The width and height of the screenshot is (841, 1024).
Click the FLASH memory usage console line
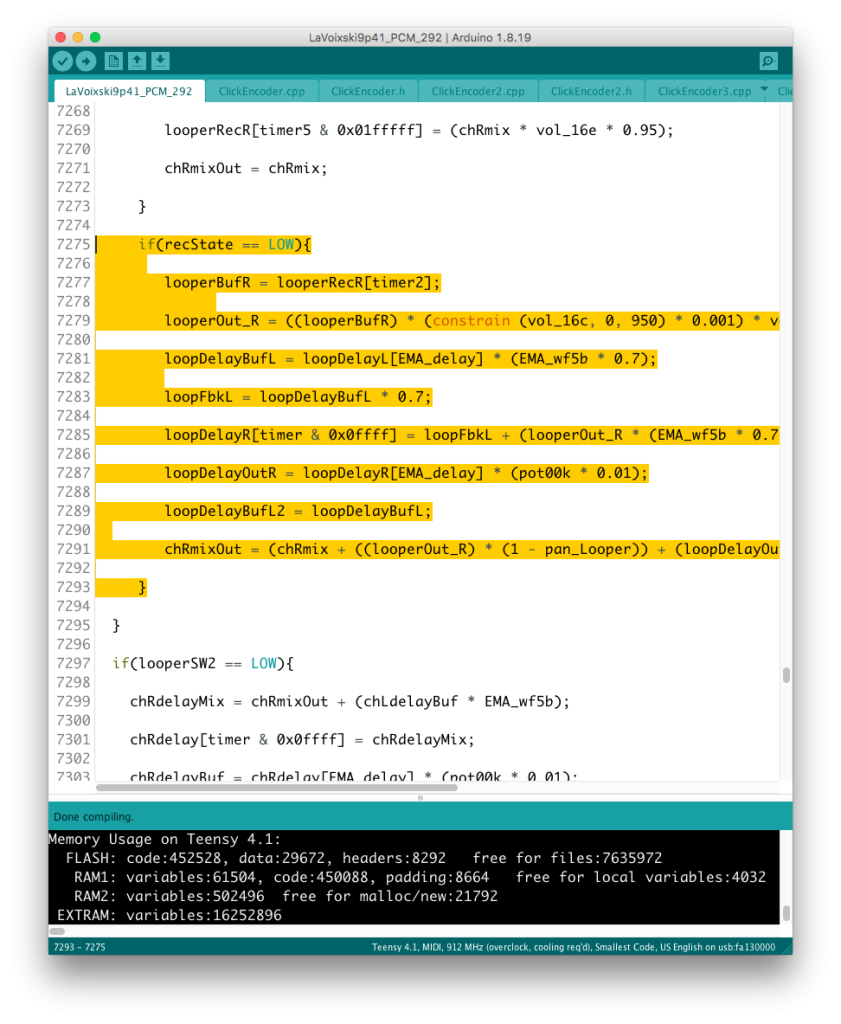pos(363,858)
